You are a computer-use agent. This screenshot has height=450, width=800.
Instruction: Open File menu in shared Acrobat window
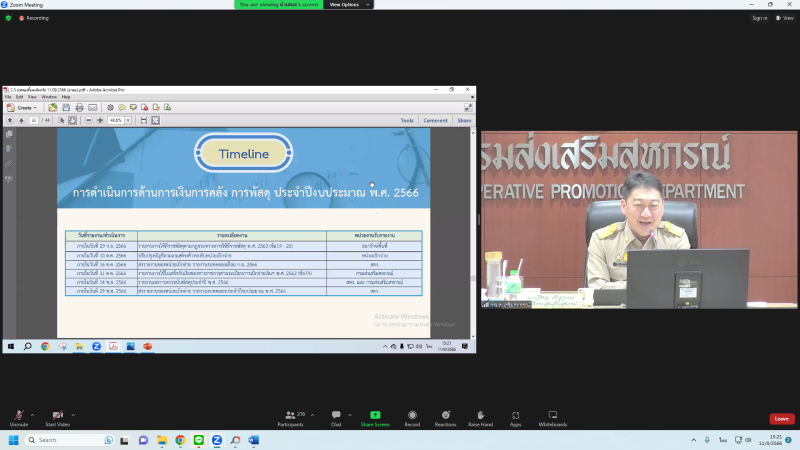coord(8,97)
